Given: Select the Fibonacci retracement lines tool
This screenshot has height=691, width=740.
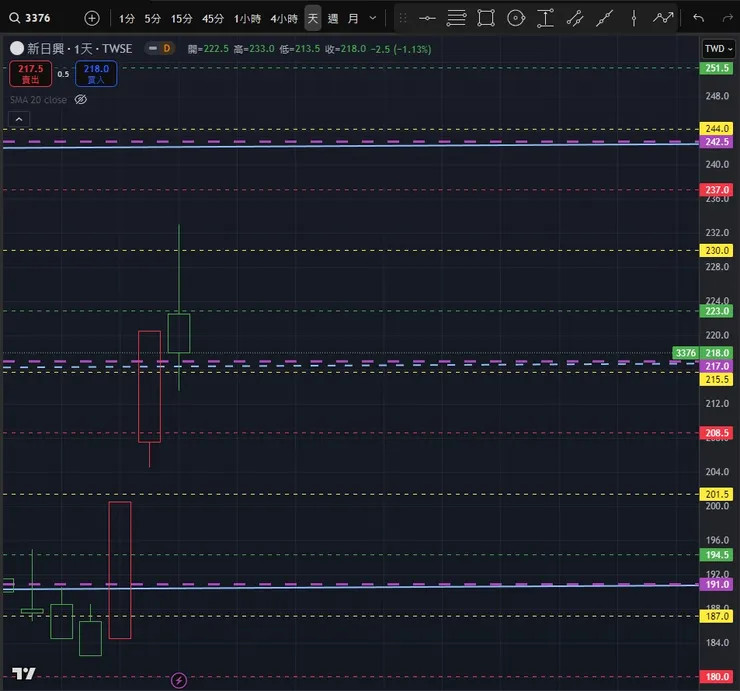Looking at the screenshot, I should (456, 18).
